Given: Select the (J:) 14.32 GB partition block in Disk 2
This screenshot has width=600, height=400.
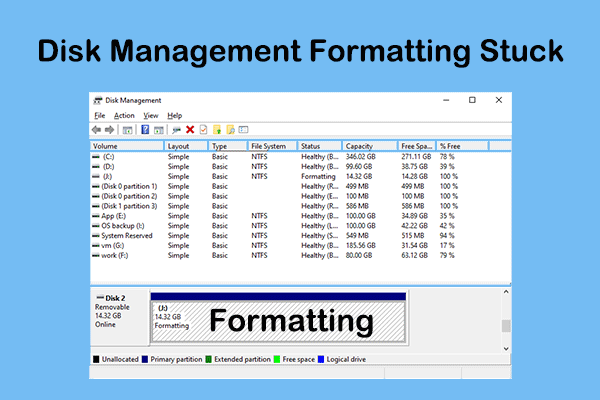Looking at the screenshot, I should pos(278,318).
